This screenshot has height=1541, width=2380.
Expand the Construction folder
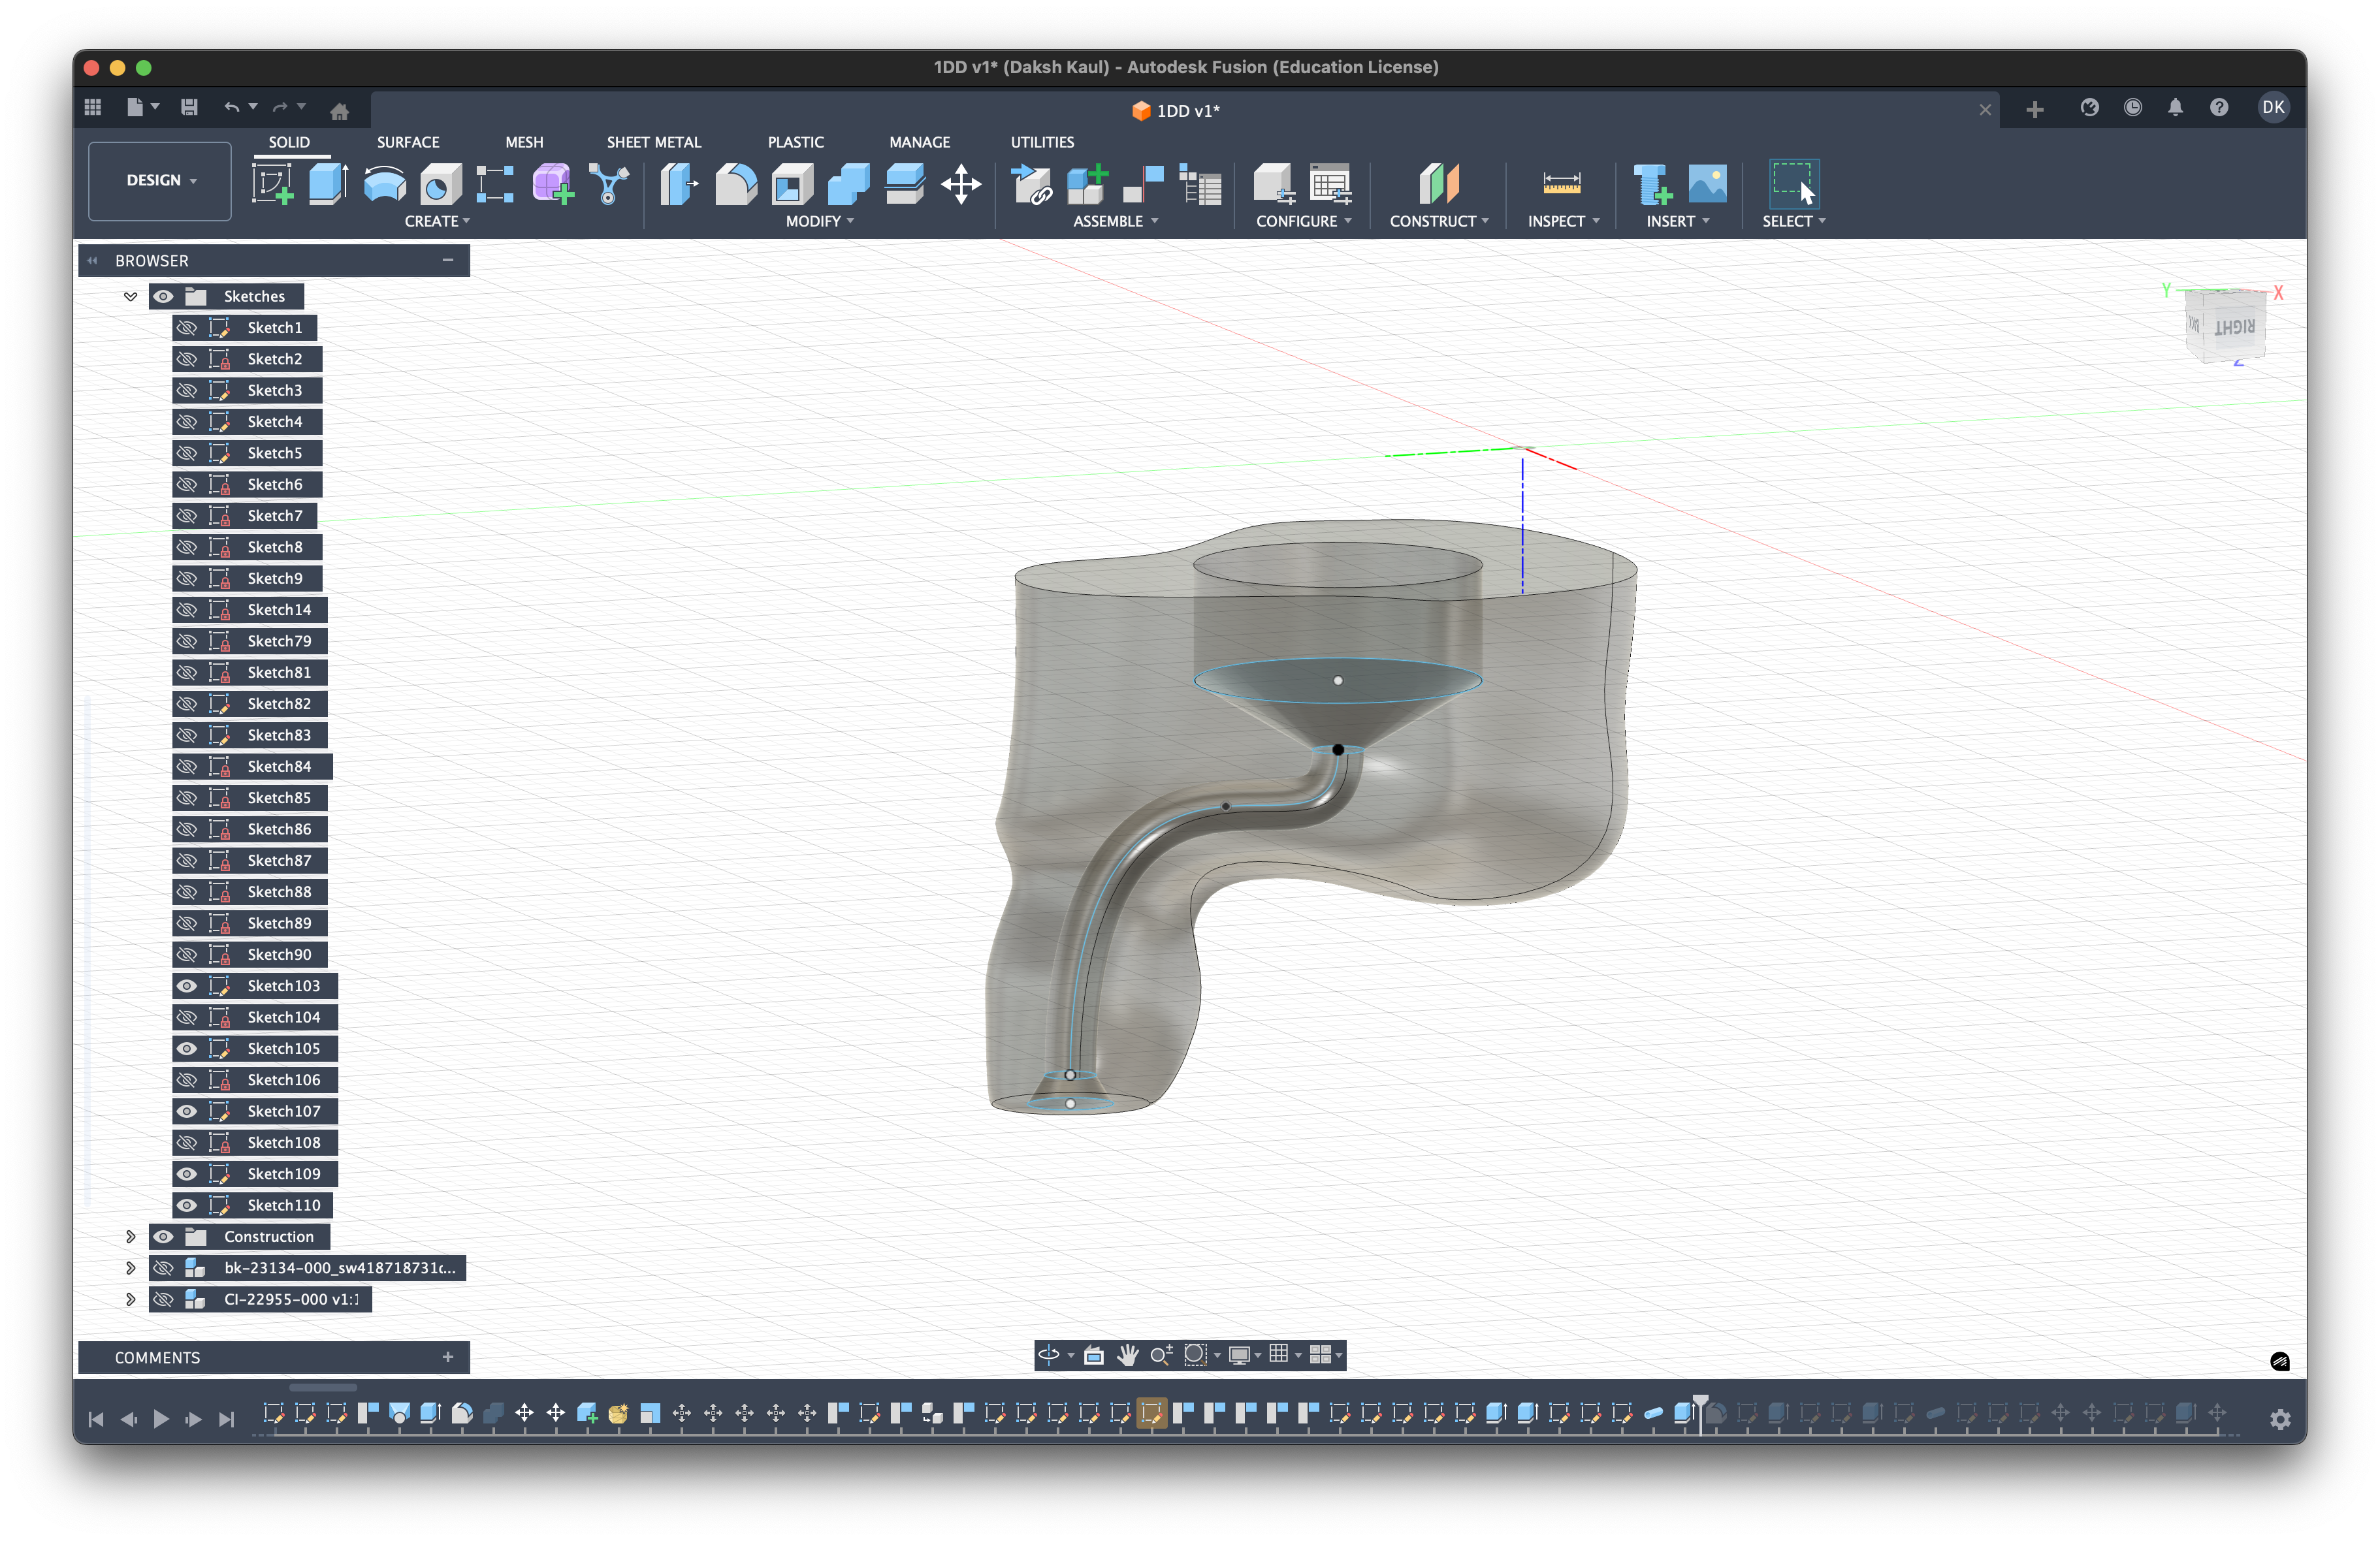click(x=130, y=1236)
